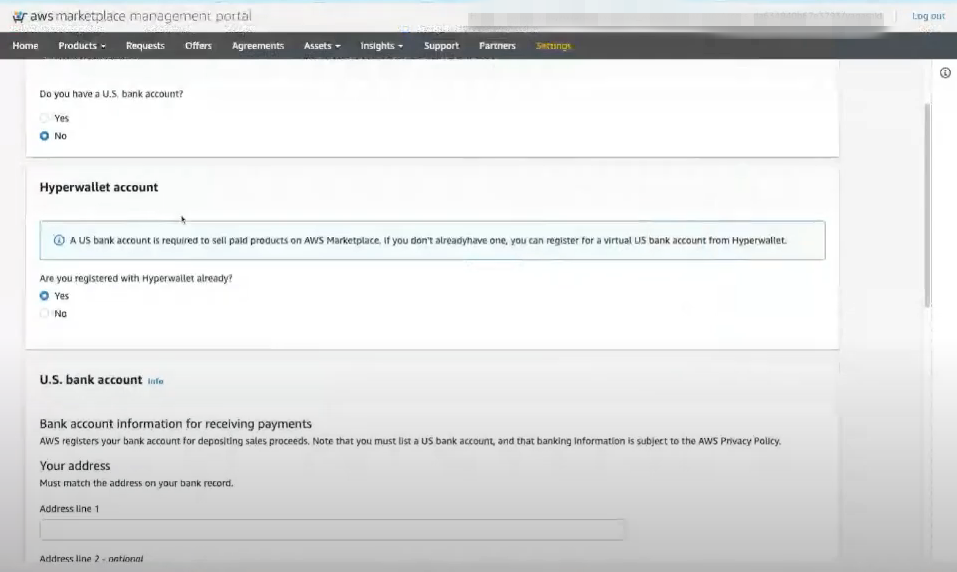Open the info panel icon on right edge
Viewport: 957px width, 572px height.
tap(945, 73)
